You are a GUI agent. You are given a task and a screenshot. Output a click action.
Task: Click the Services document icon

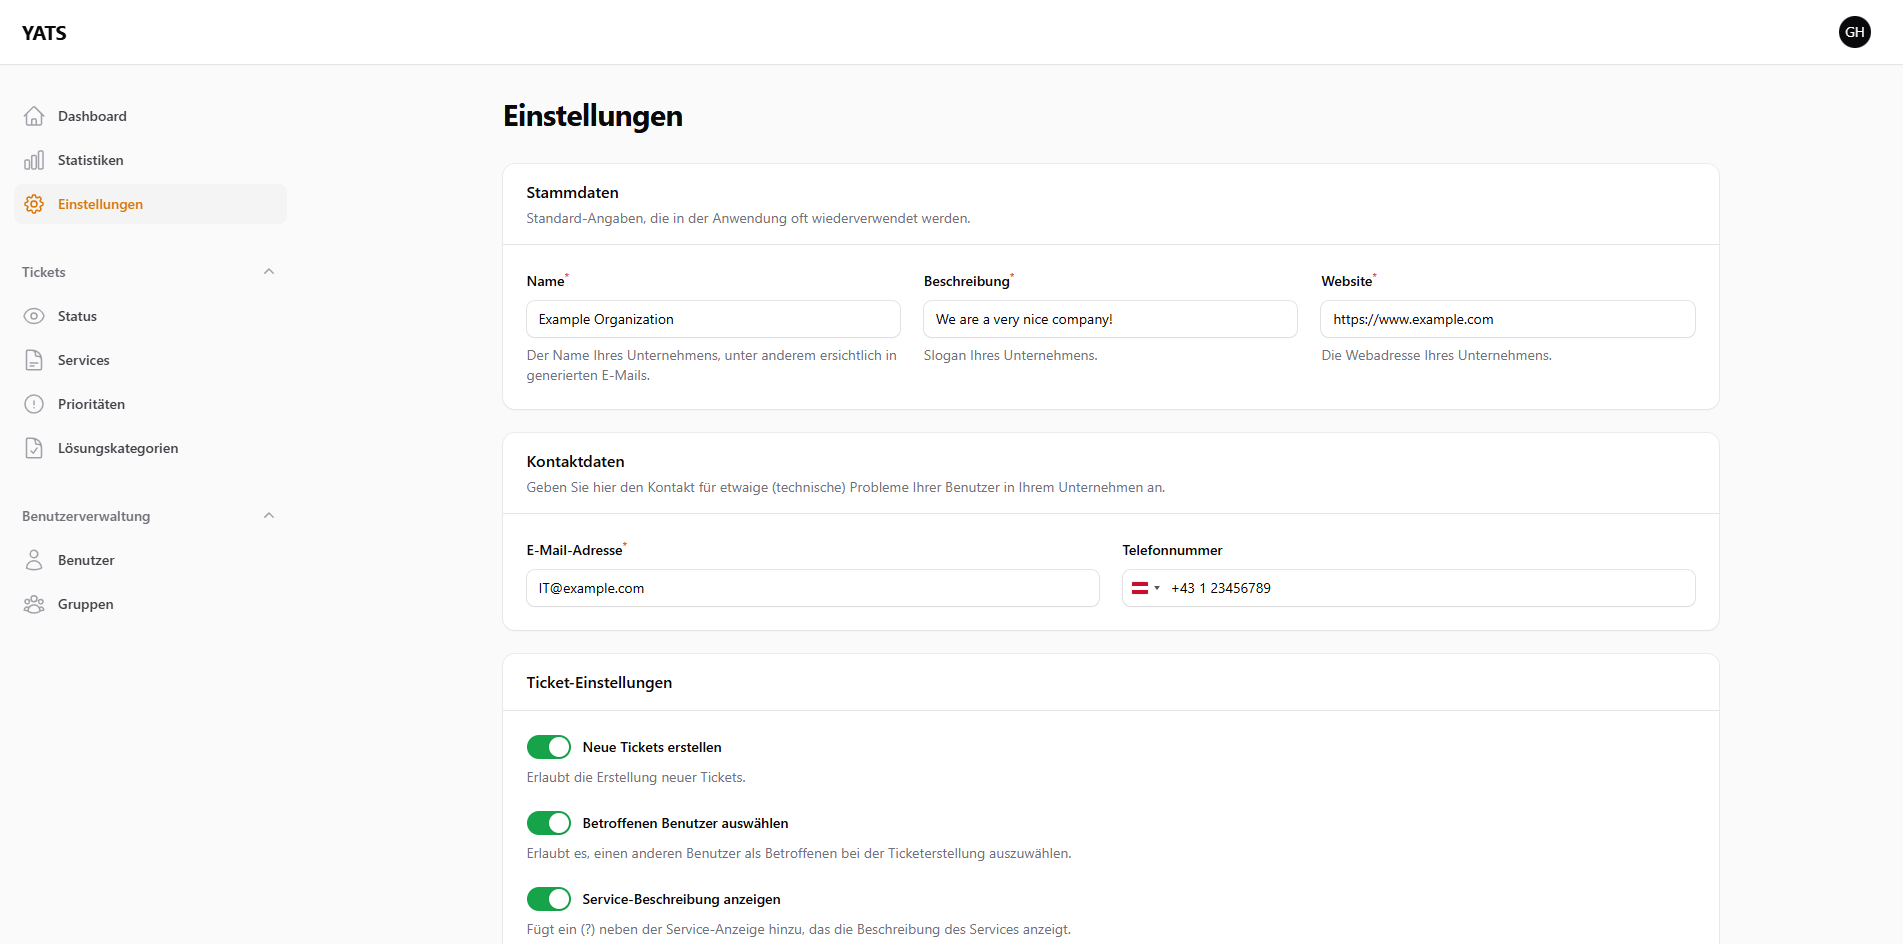(x=34, y=360)
